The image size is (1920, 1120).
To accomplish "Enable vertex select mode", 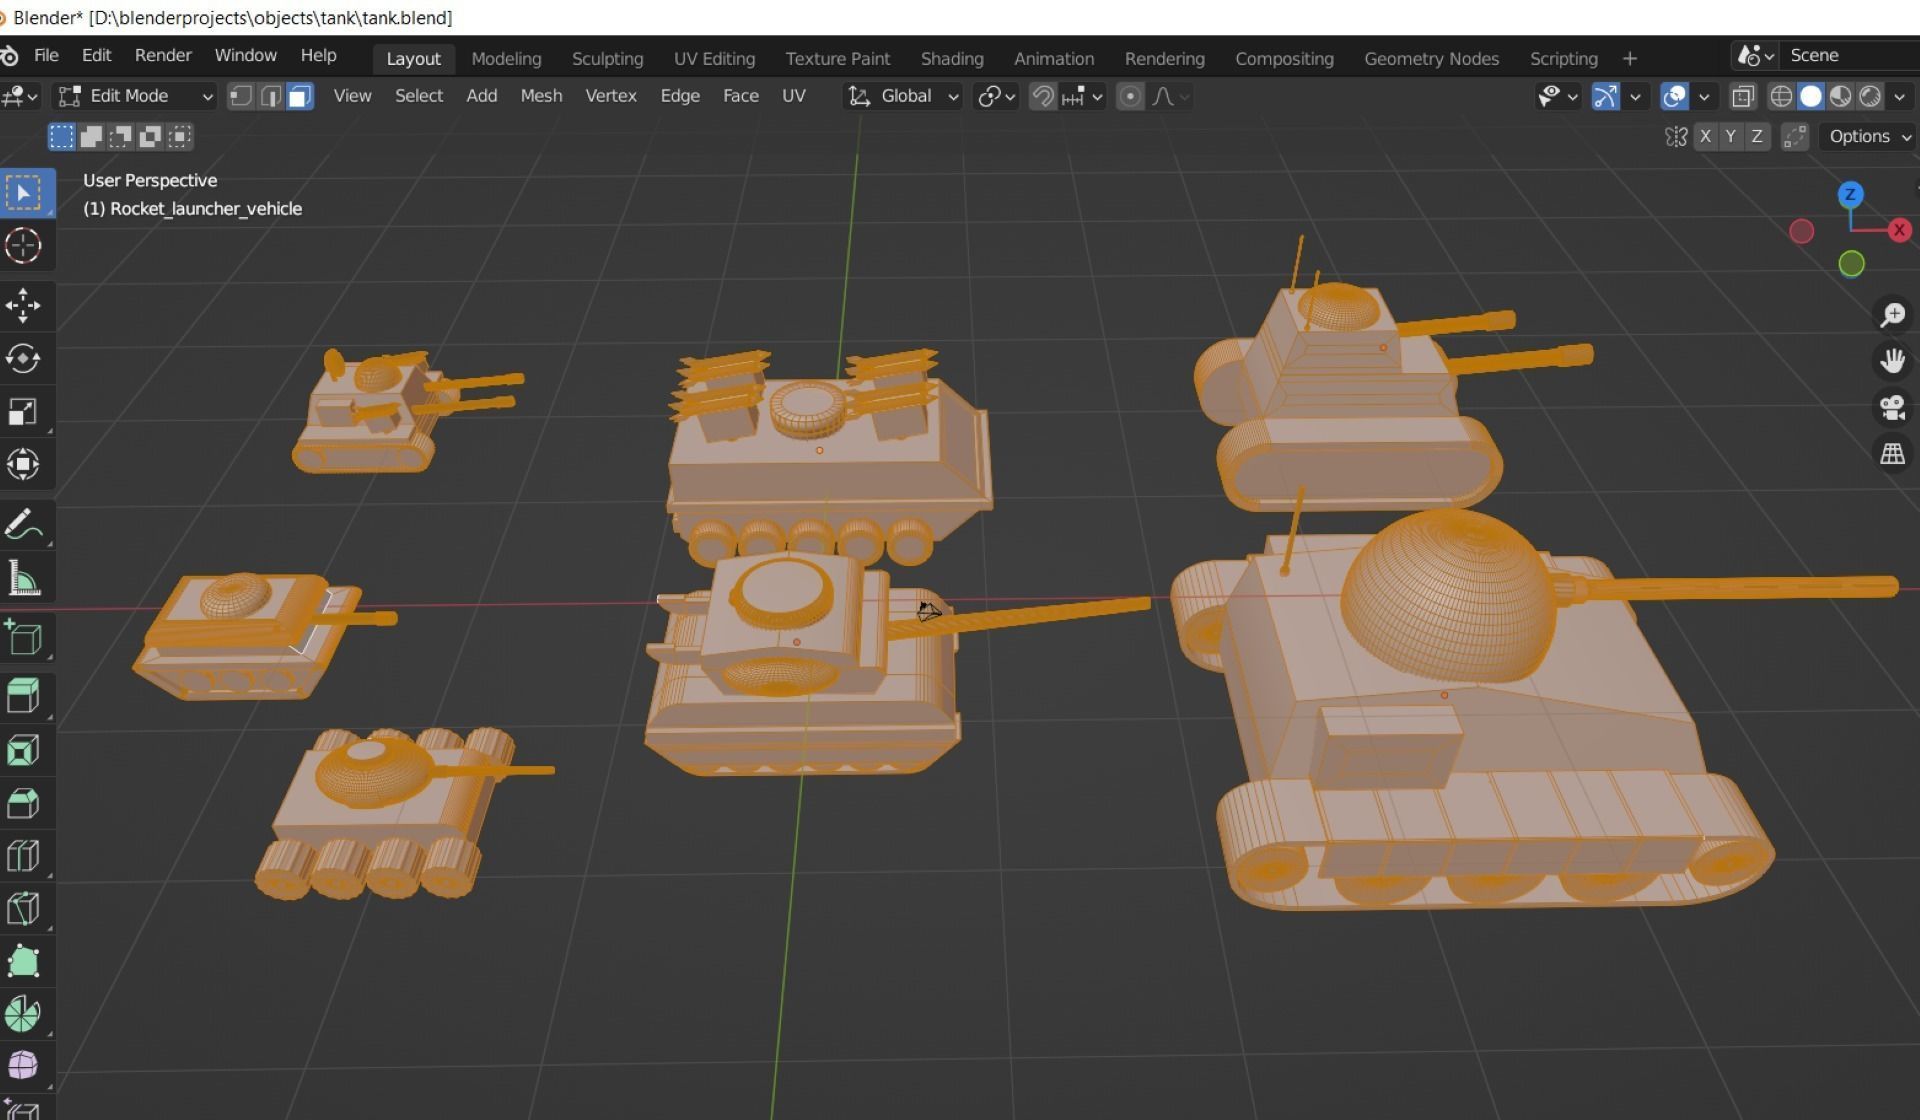I will point(241,96).
